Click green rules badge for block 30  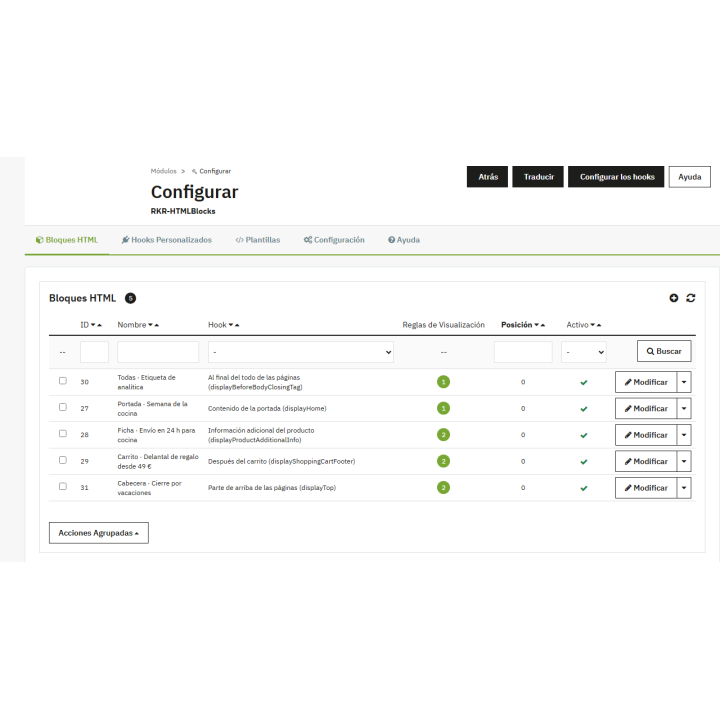443,382
